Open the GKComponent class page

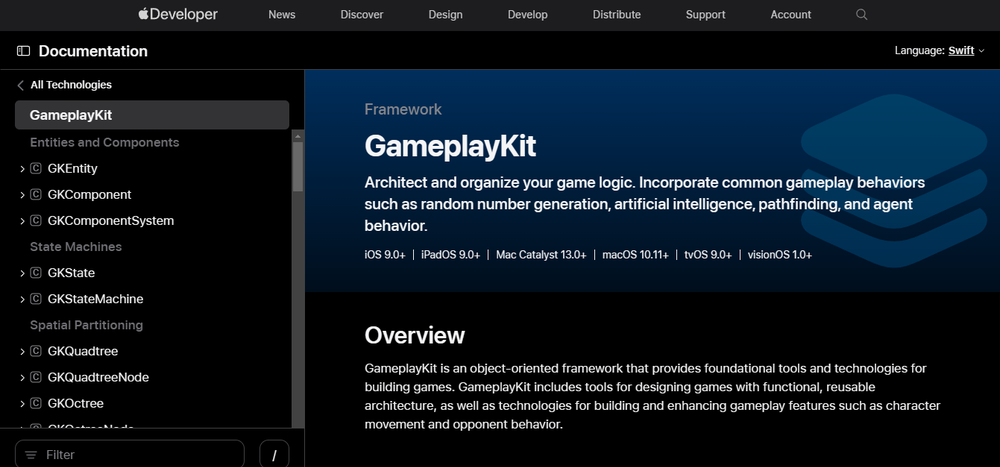click(89, 195)
